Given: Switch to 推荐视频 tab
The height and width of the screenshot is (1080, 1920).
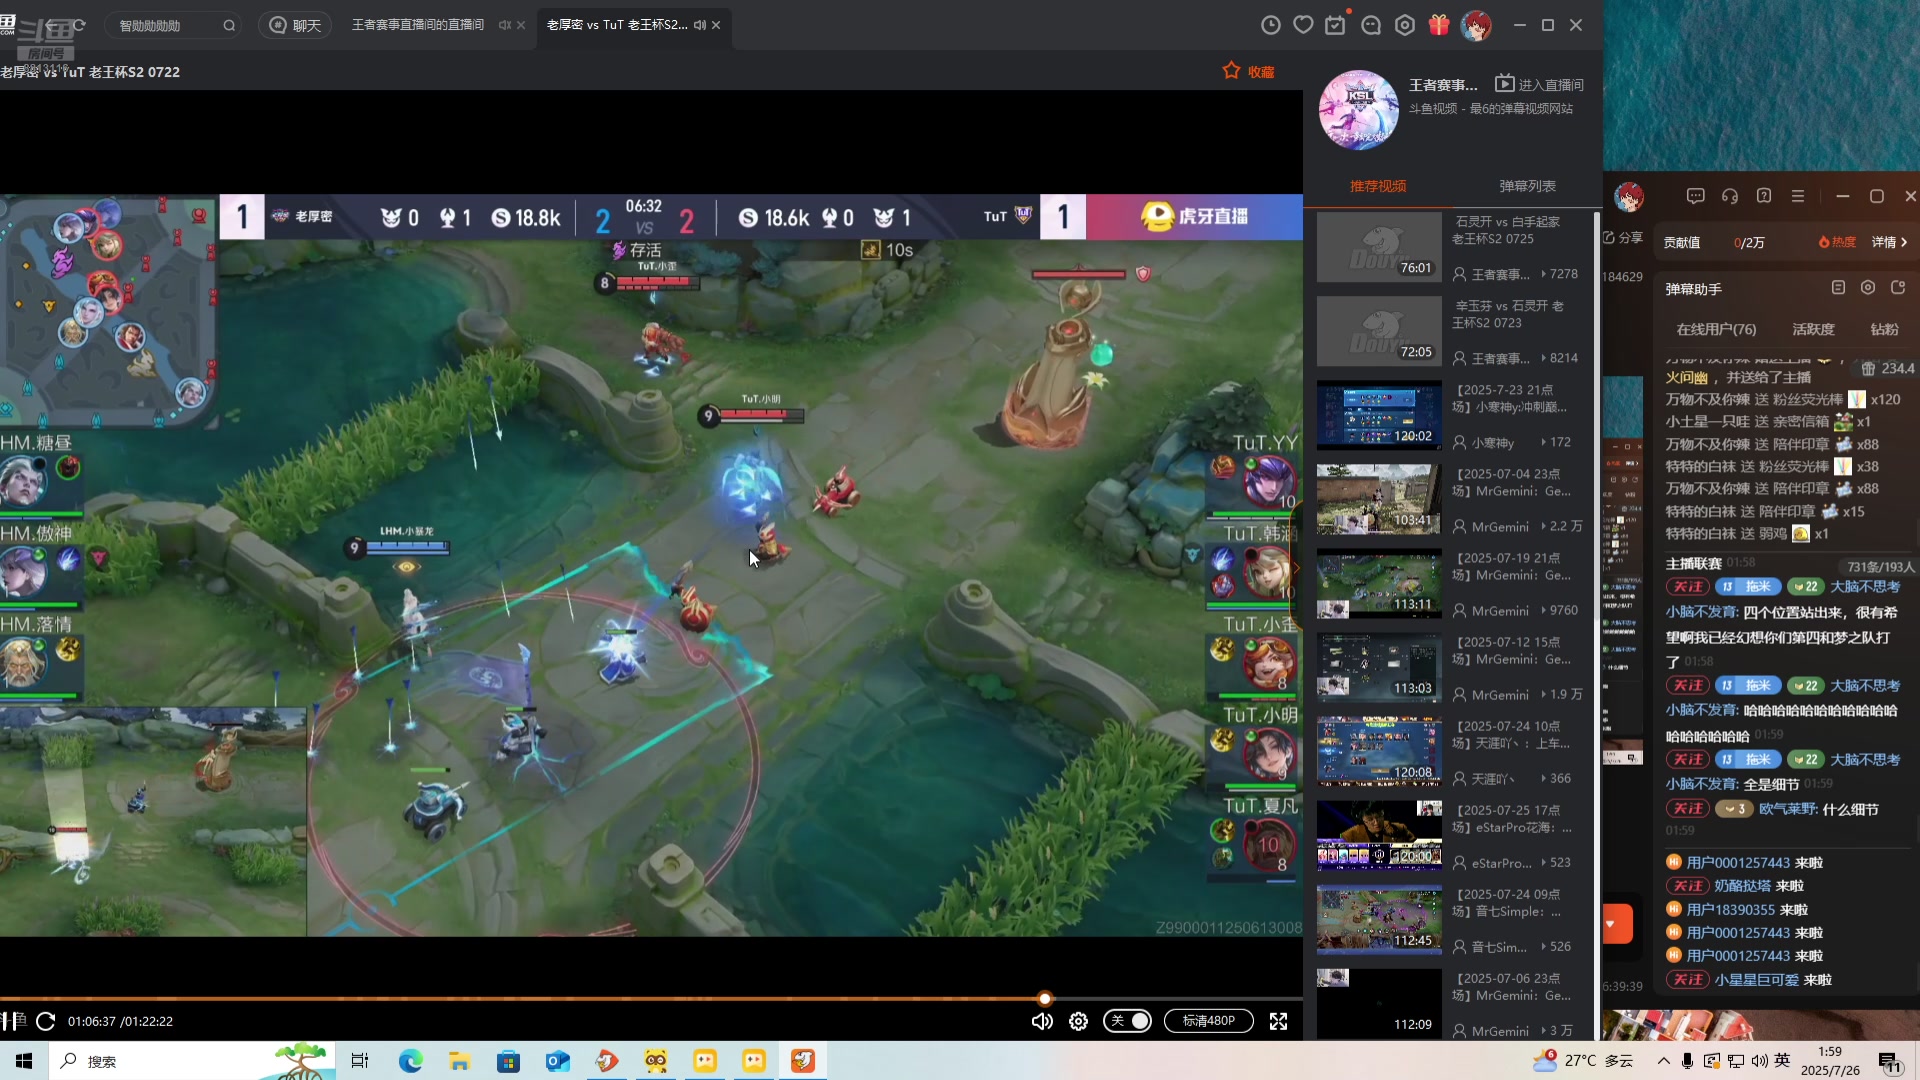Looking at the screenshot, I should point(1378,186).
